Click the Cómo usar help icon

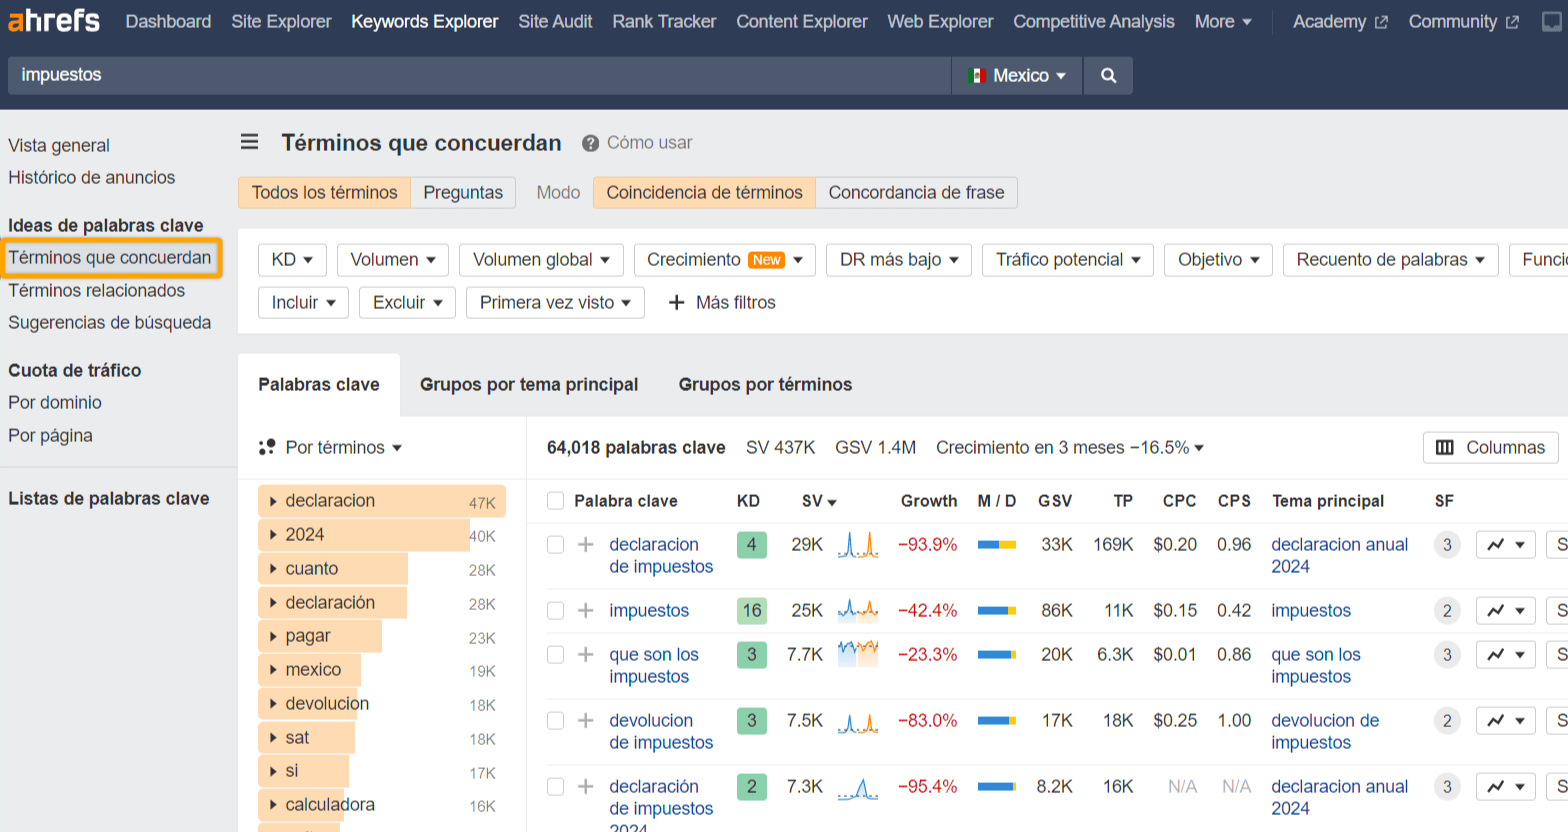tap(590, 143)
